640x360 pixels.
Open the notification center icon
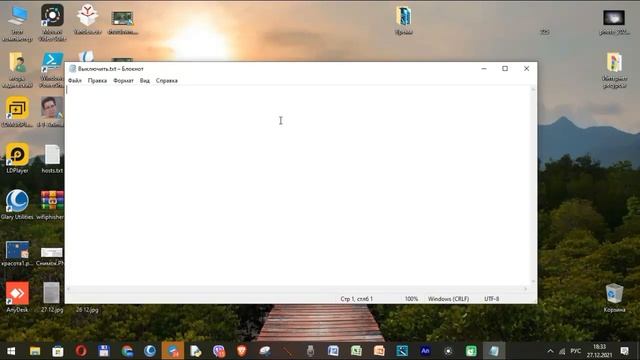click(x=624, y=351)
